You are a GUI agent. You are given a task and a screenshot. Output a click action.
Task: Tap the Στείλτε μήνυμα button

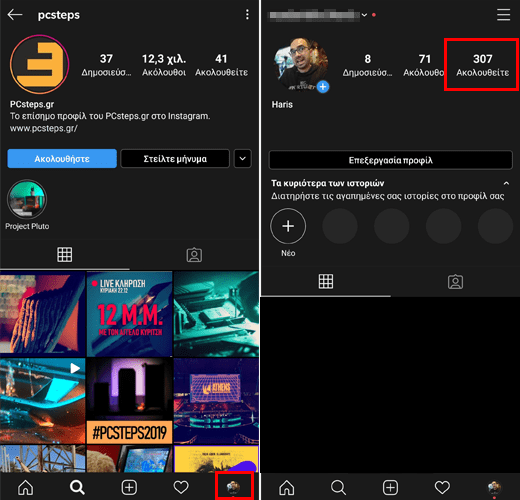(x=175, y=159)
